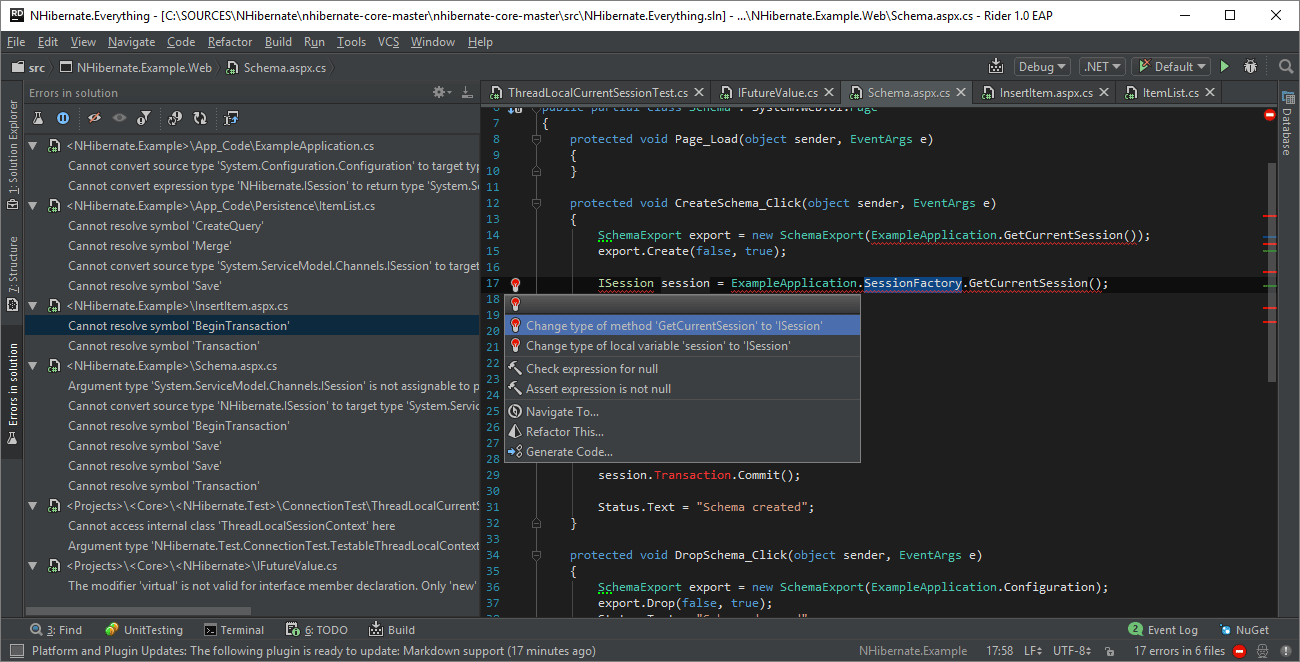Click the export errors icon in panel toolbar

232,118
